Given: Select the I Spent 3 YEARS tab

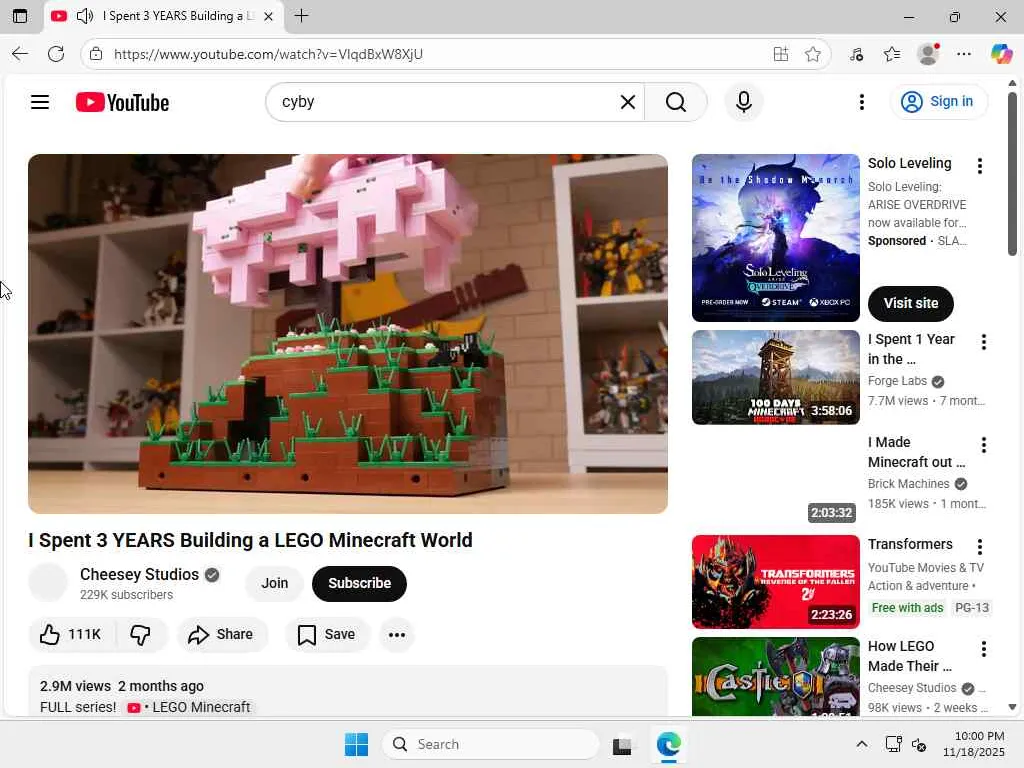Looking at the screenshot, I should 164,16.
